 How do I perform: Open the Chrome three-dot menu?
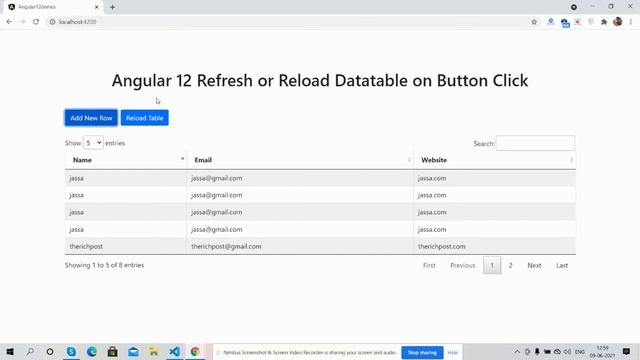pyautogui.click(x=631, y=22)
